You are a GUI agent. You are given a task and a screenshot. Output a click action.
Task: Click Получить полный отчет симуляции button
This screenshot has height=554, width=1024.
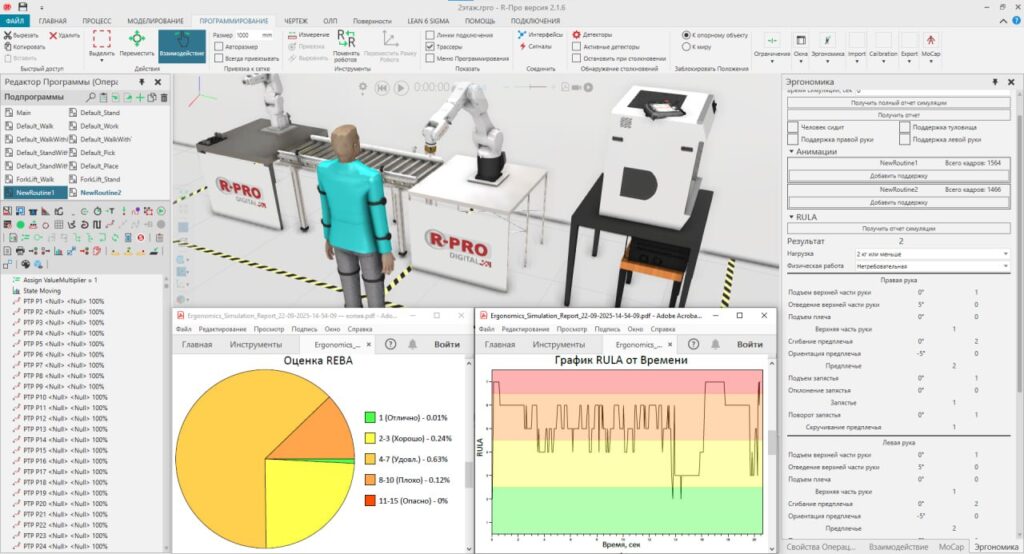[898, 103]
